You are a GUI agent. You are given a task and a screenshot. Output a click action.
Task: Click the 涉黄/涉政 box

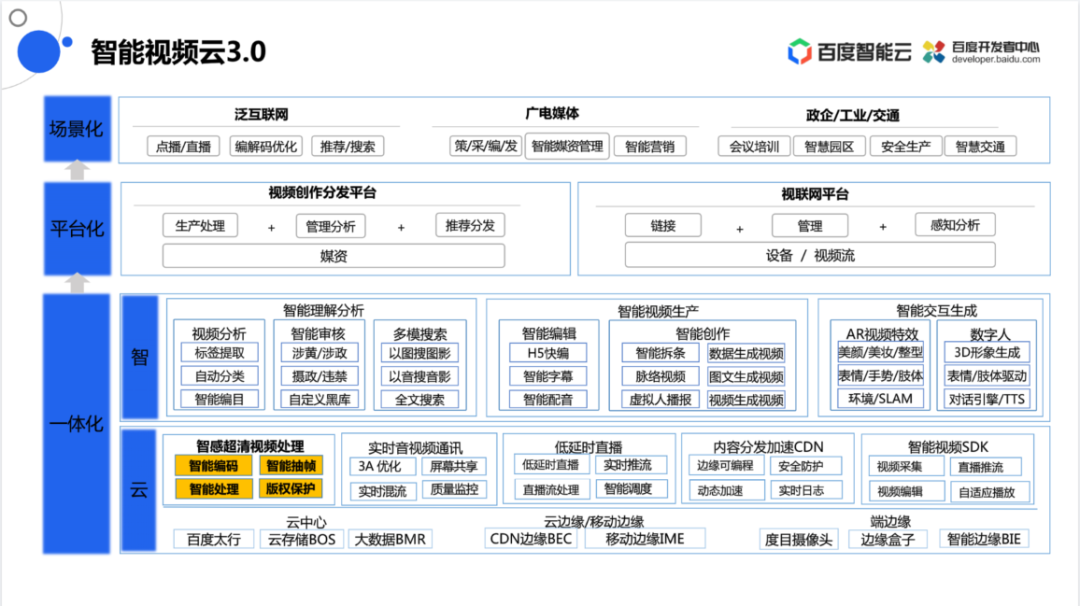tap(320, 353)
